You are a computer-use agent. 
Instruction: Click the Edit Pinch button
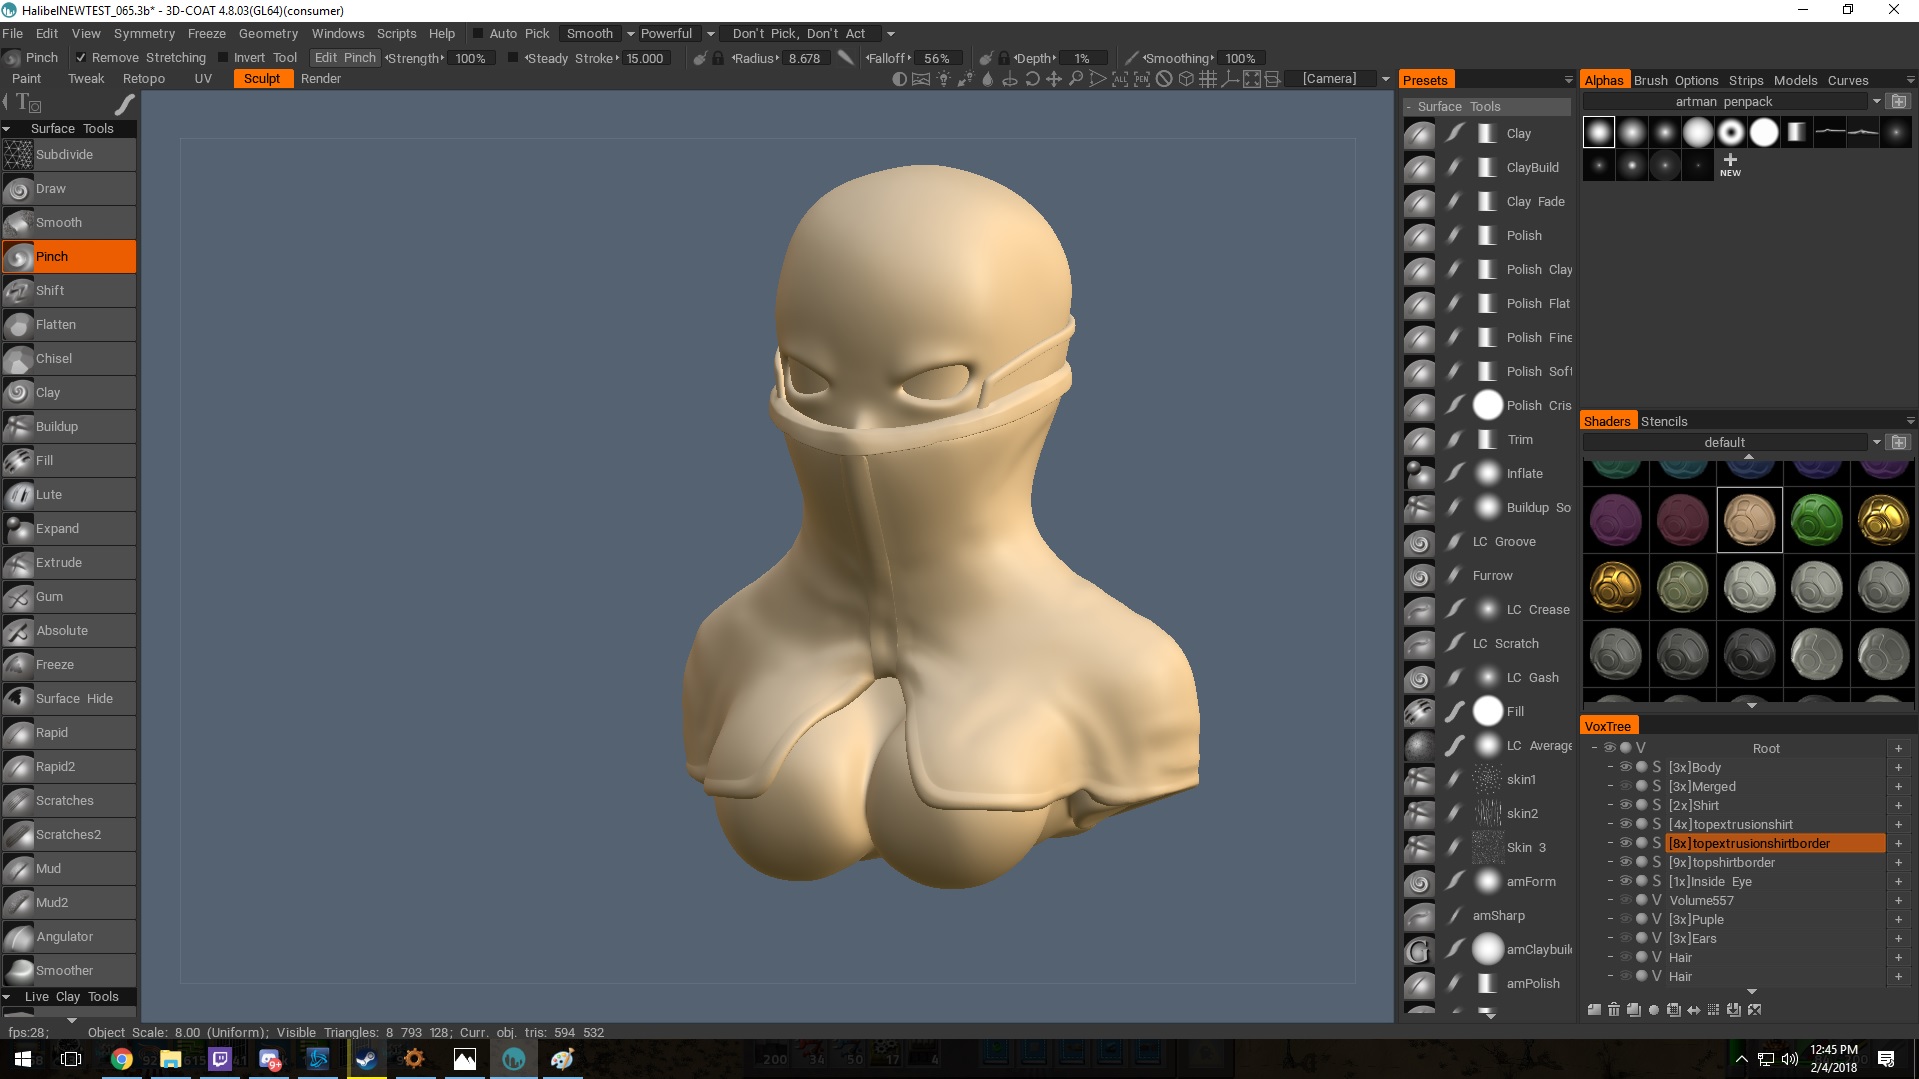pos(345,58)
